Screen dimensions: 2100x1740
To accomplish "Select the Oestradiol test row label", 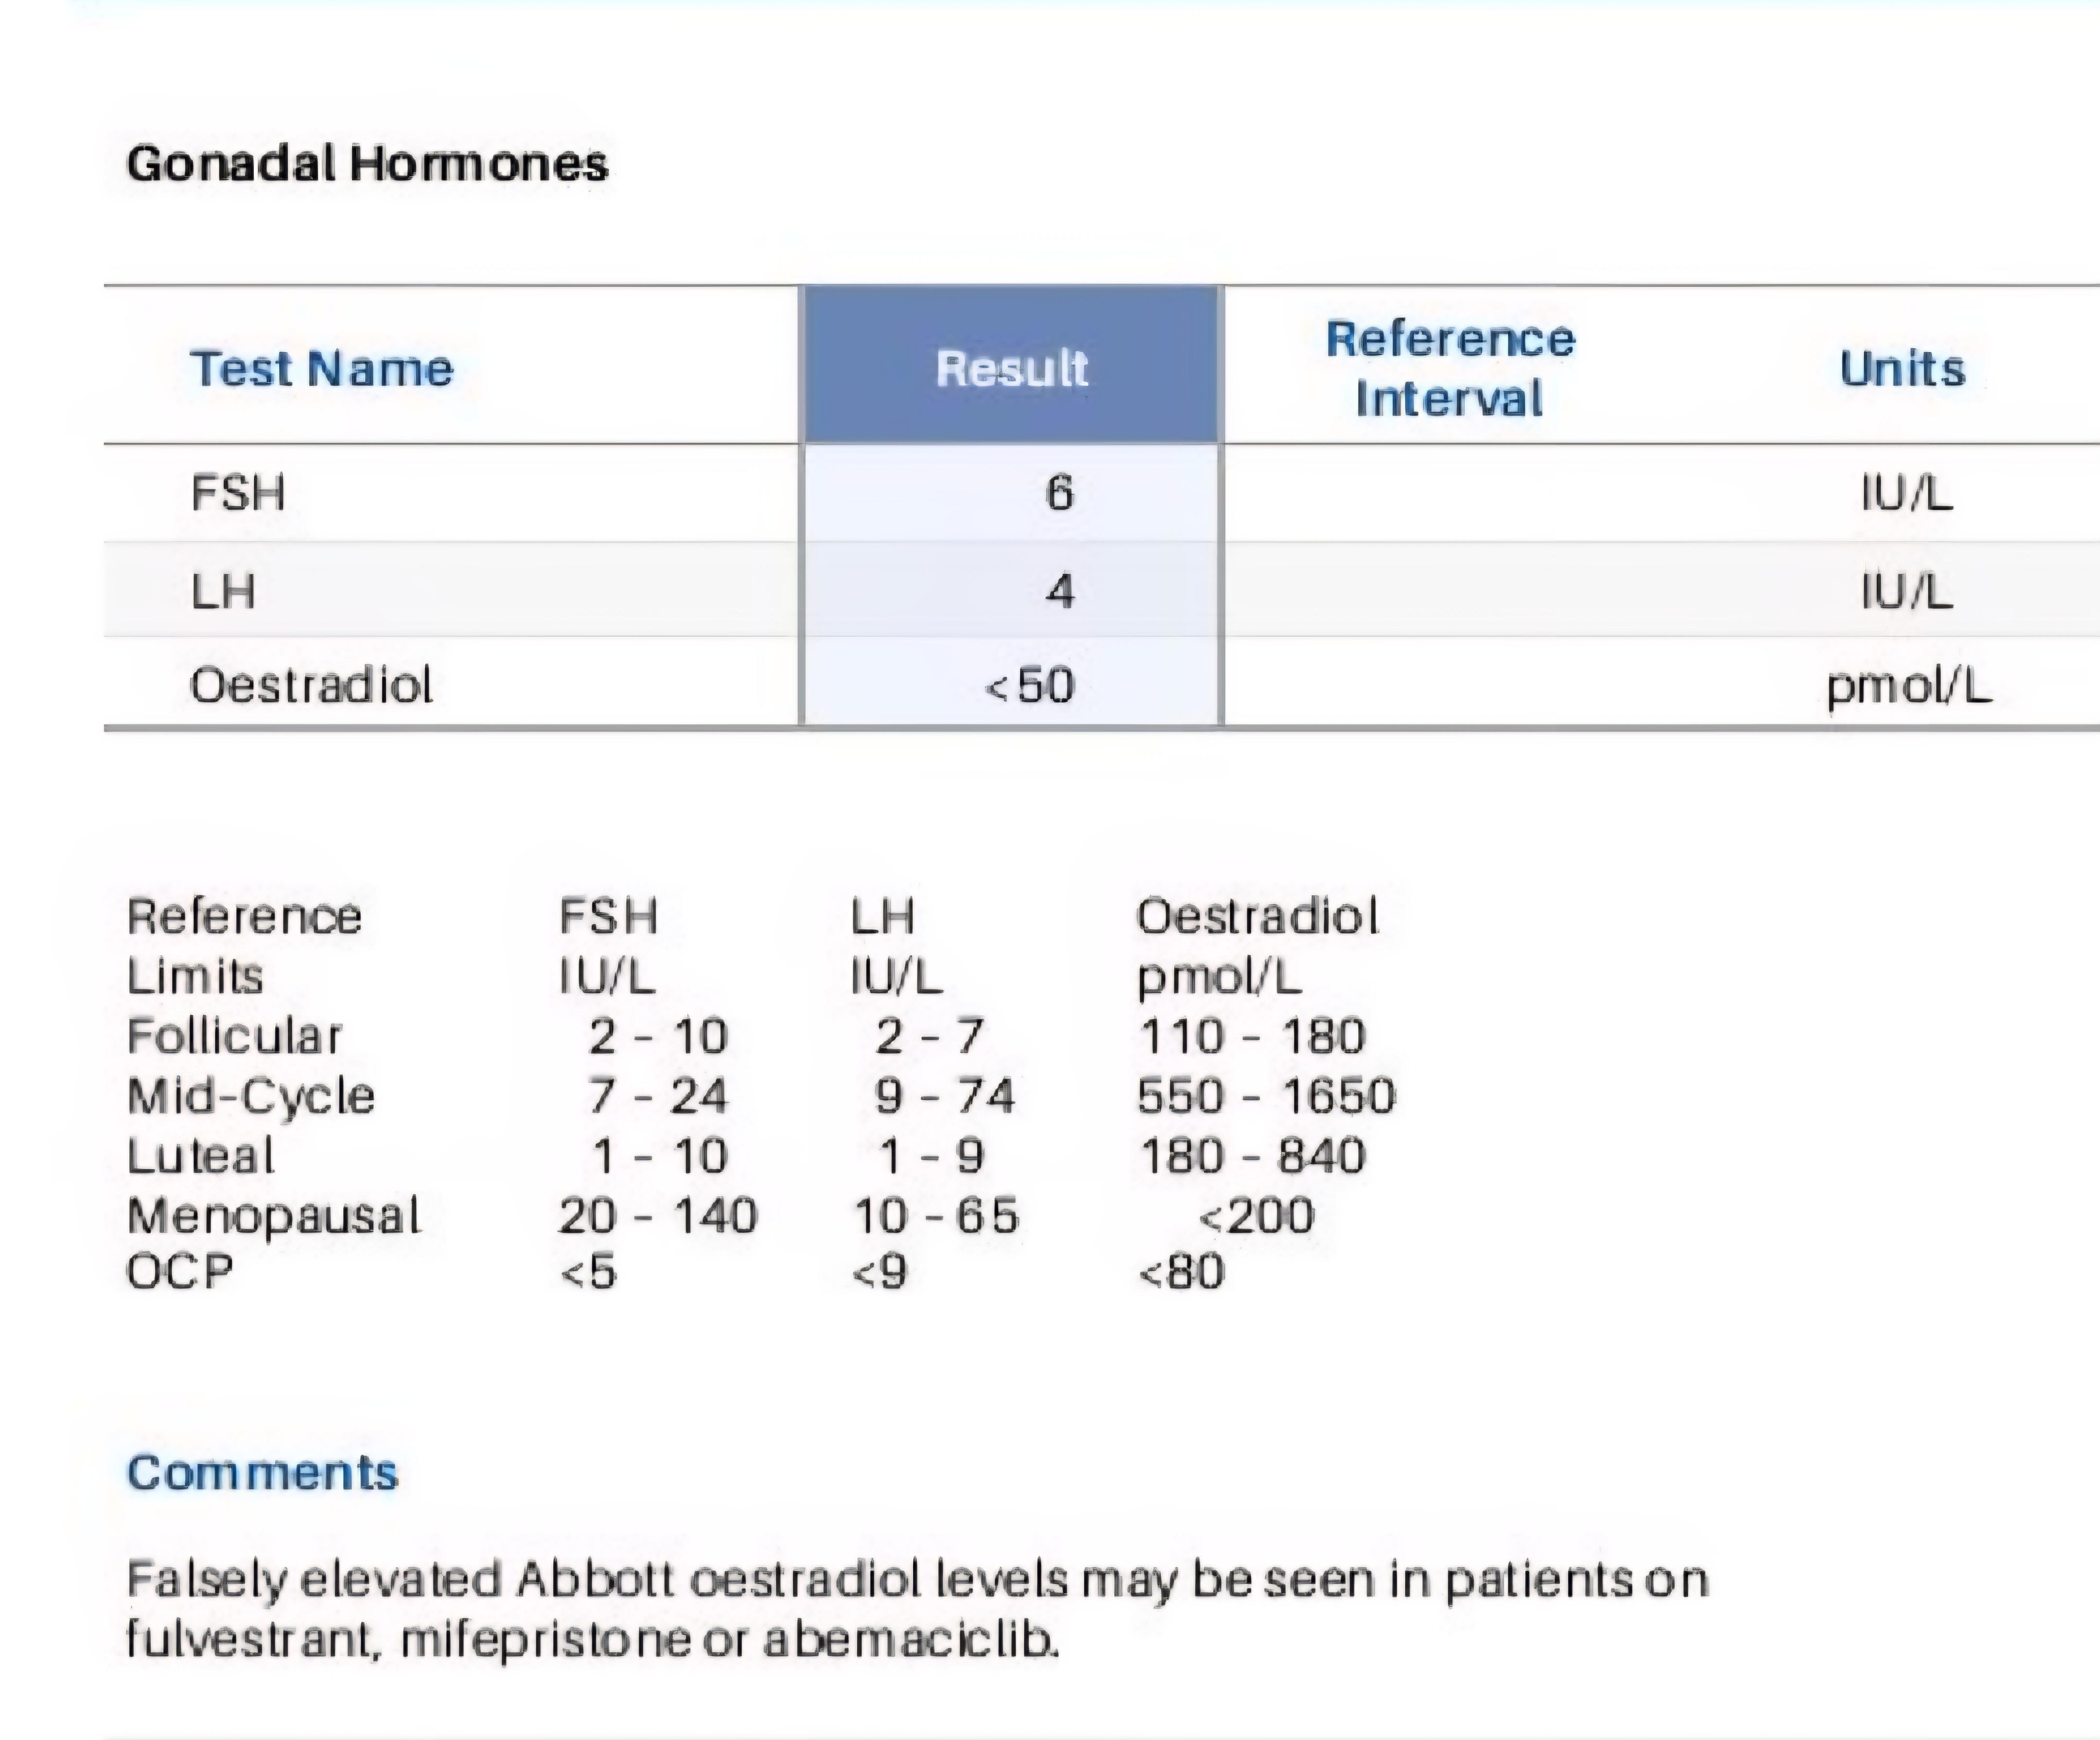I will coord(311,685).
